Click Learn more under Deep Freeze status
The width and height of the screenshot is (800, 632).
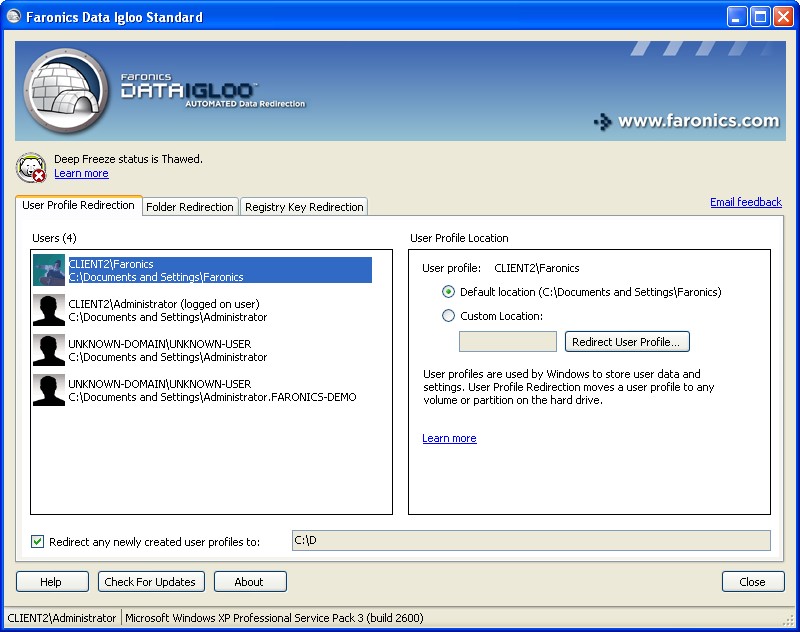(81, 173)
